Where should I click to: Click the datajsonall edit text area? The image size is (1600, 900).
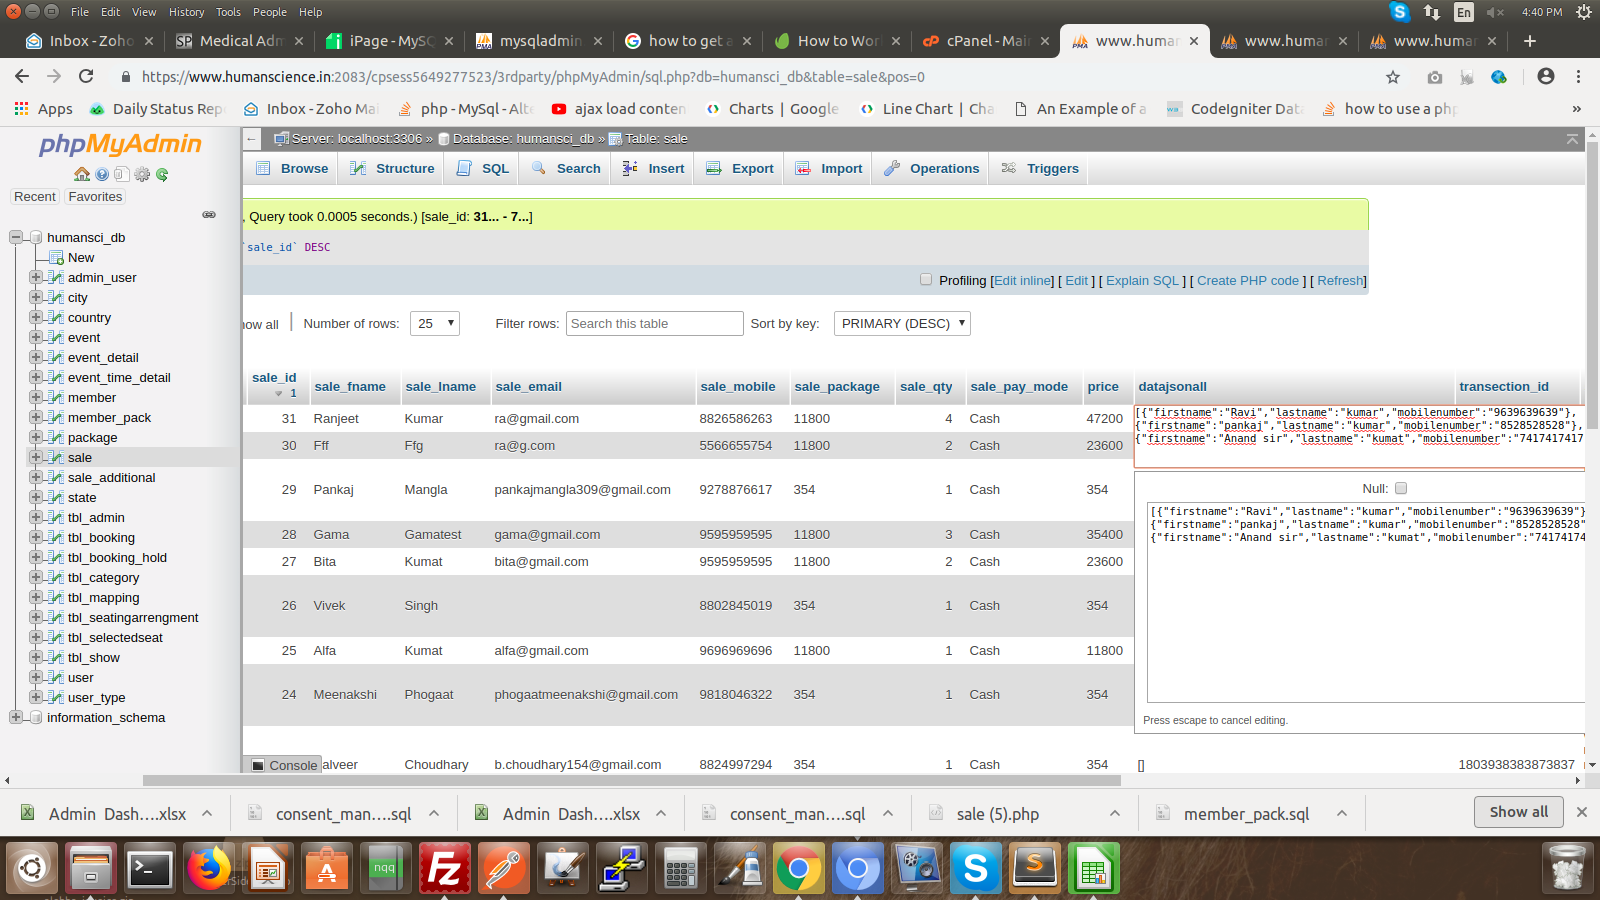1366,602
